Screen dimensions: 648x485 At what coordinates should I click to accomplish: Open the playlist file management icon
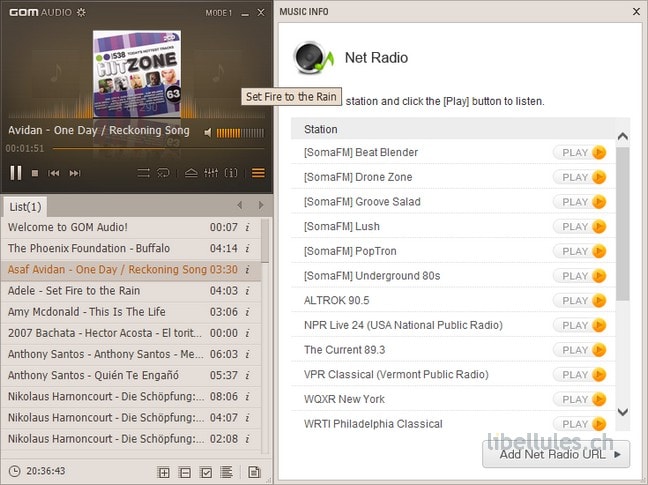[x=254, y=472]
